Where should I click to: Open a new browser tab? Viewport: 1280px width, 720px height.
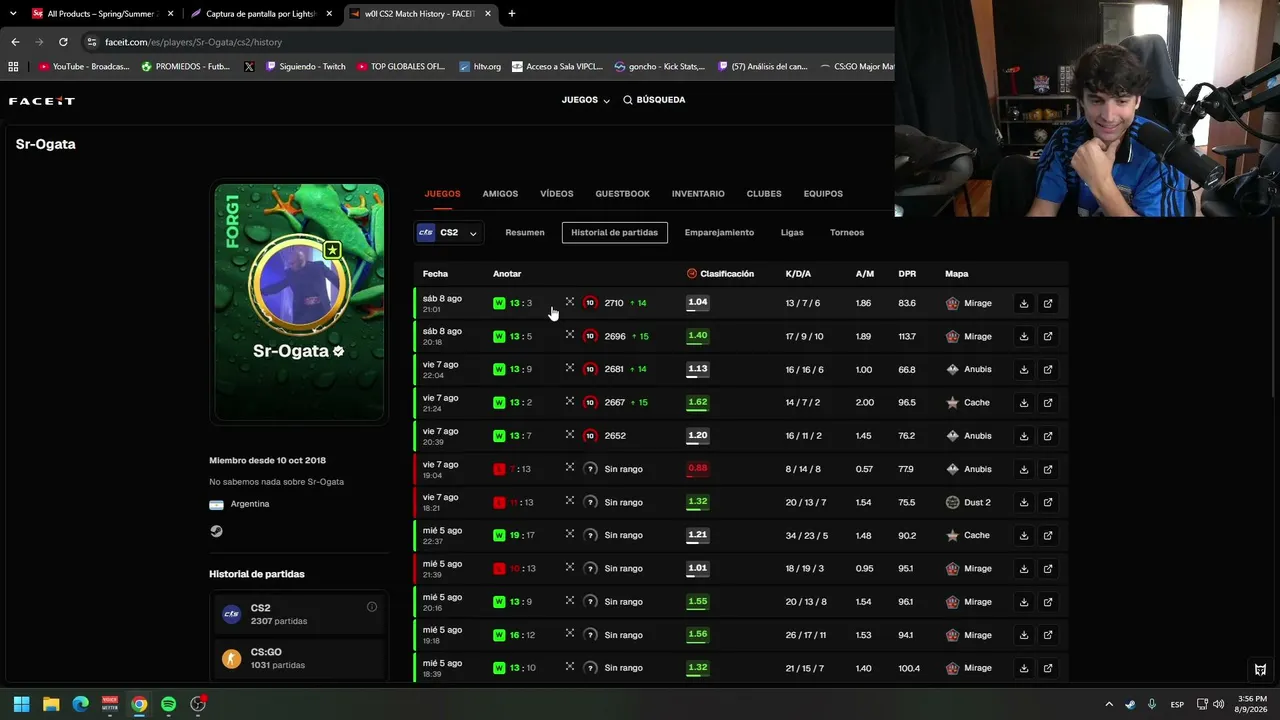coord(512,14)
